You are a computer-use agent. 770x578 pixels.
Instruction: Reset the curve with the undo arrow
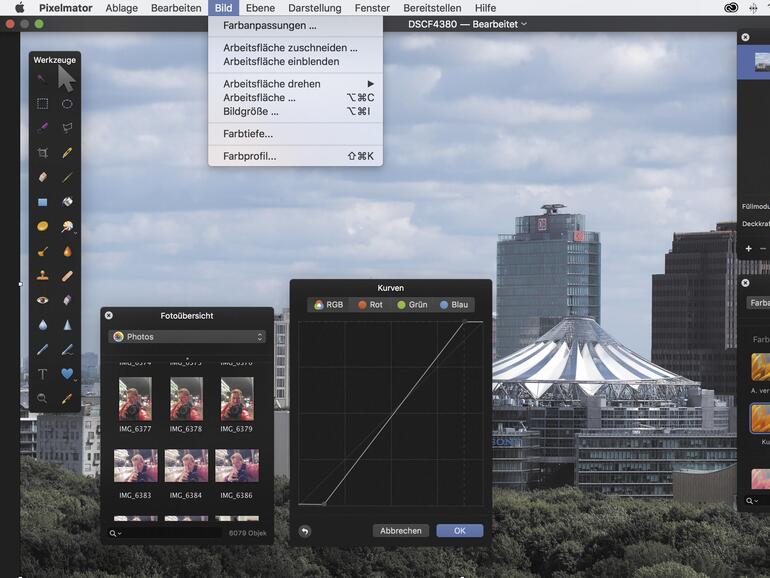304,531
